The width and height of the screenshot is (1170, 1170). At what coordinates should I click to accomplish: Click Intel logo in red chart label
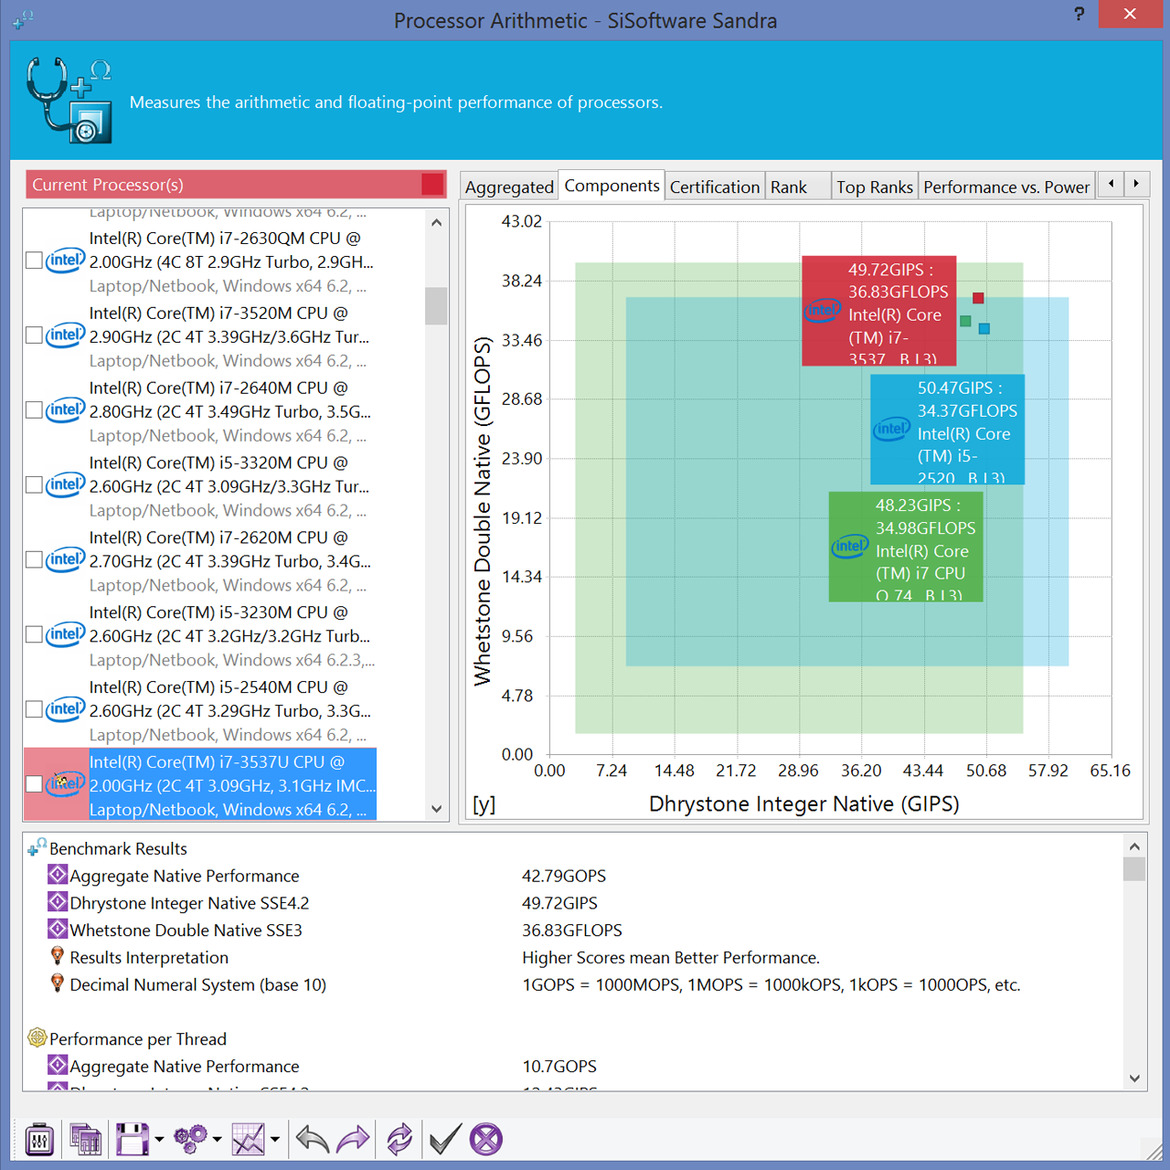pos(822,310)
